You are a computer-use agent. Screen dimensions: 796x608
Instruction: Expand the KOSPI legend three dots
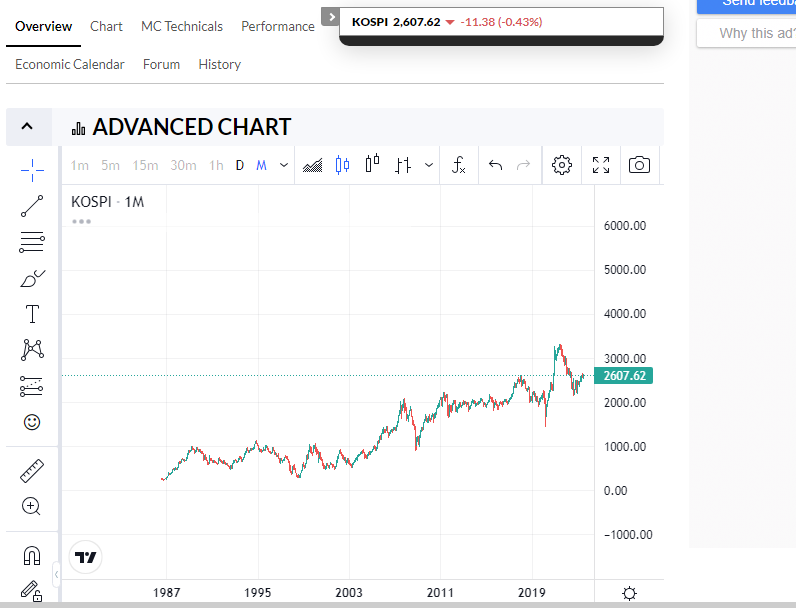[x=81, y=222]
